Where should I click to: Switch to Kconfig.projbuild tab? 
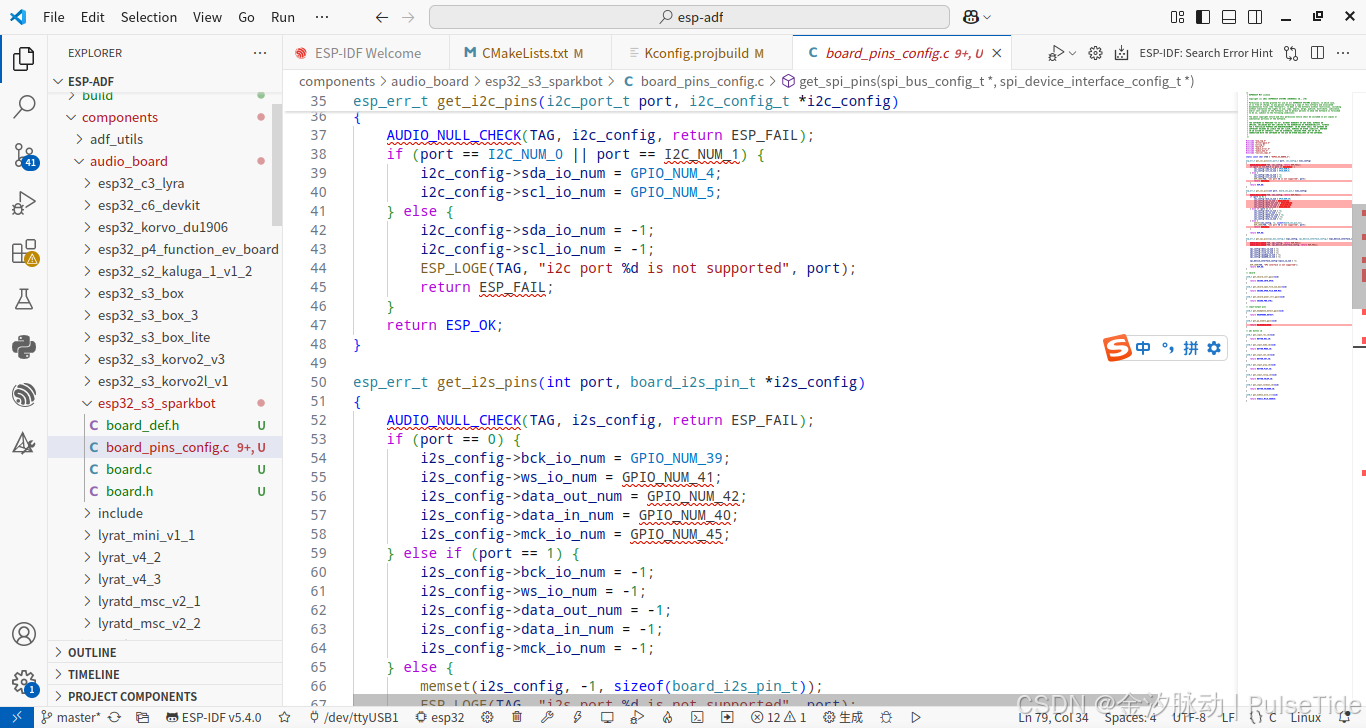pyautogui.click(x=703, y=53)
